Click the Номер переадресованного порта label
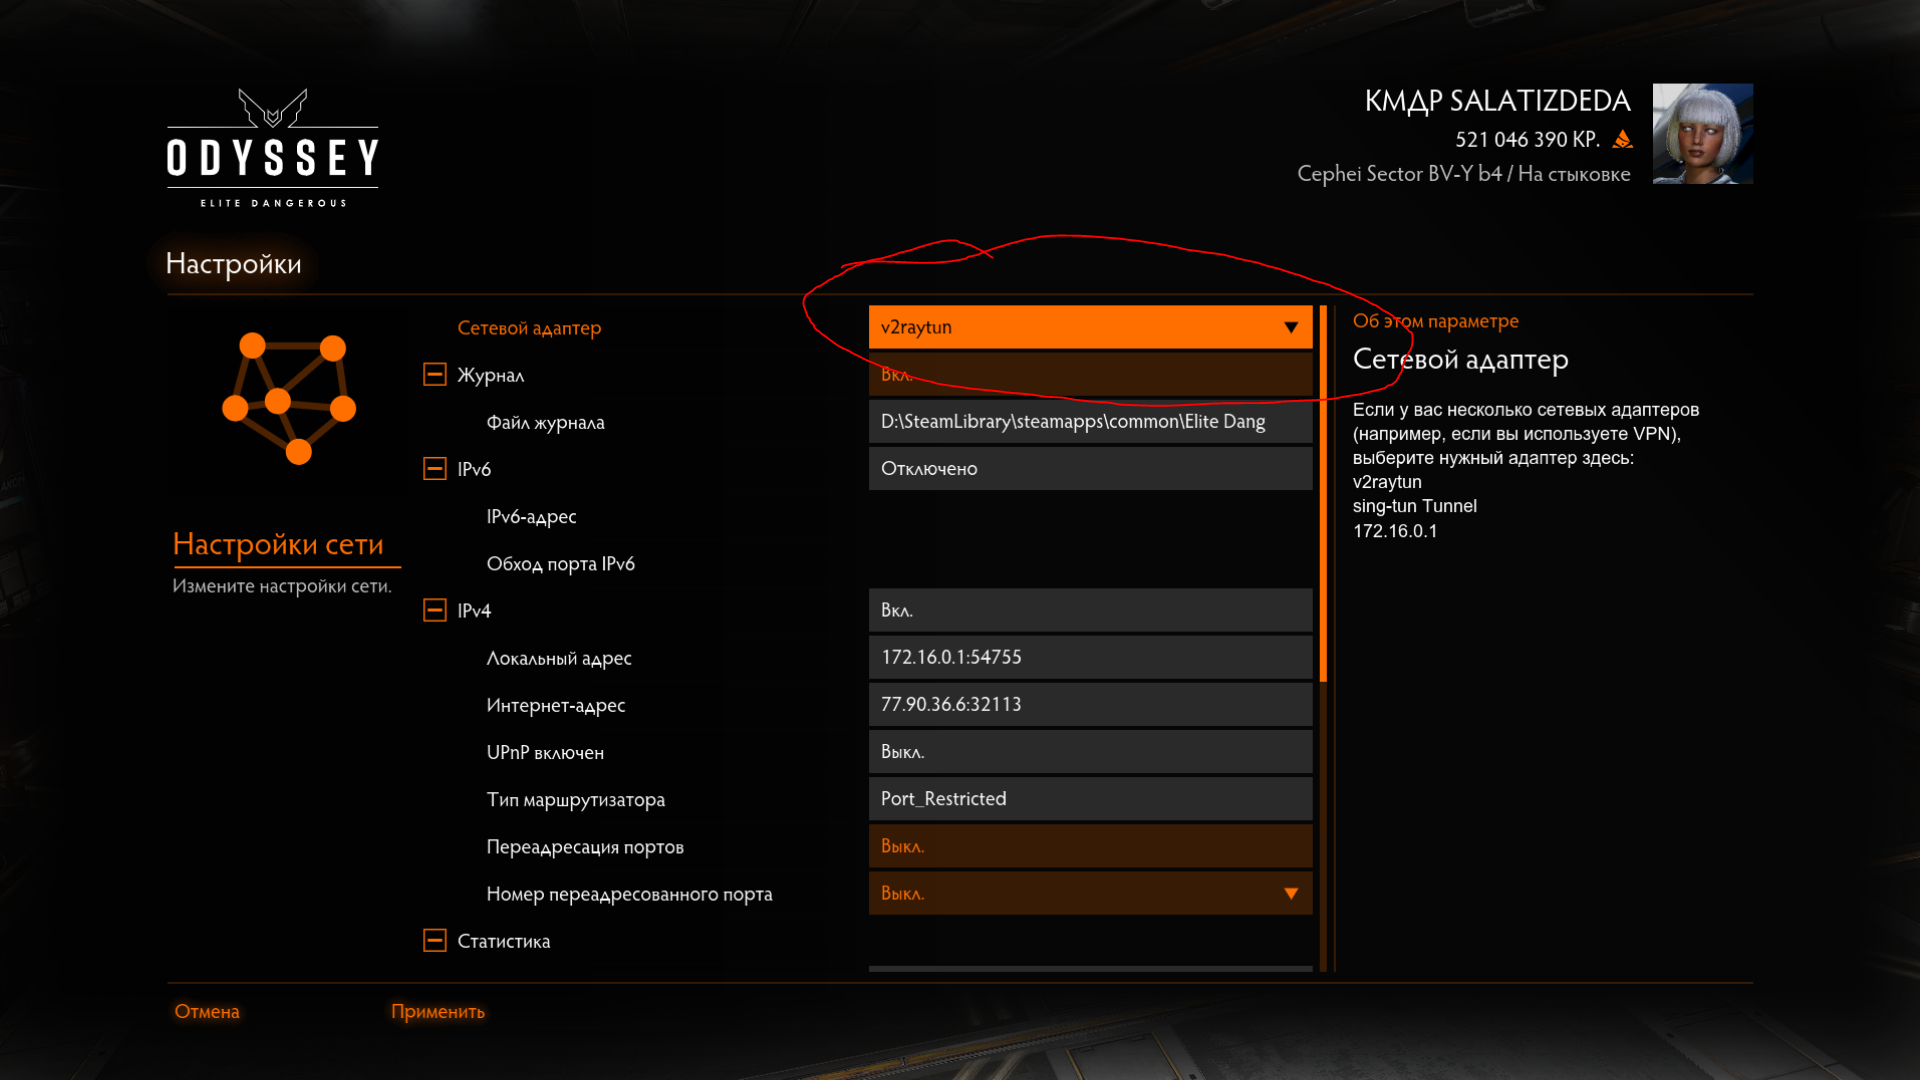The height and width of the screenshot is (1080, 1920). pos(629,894)
